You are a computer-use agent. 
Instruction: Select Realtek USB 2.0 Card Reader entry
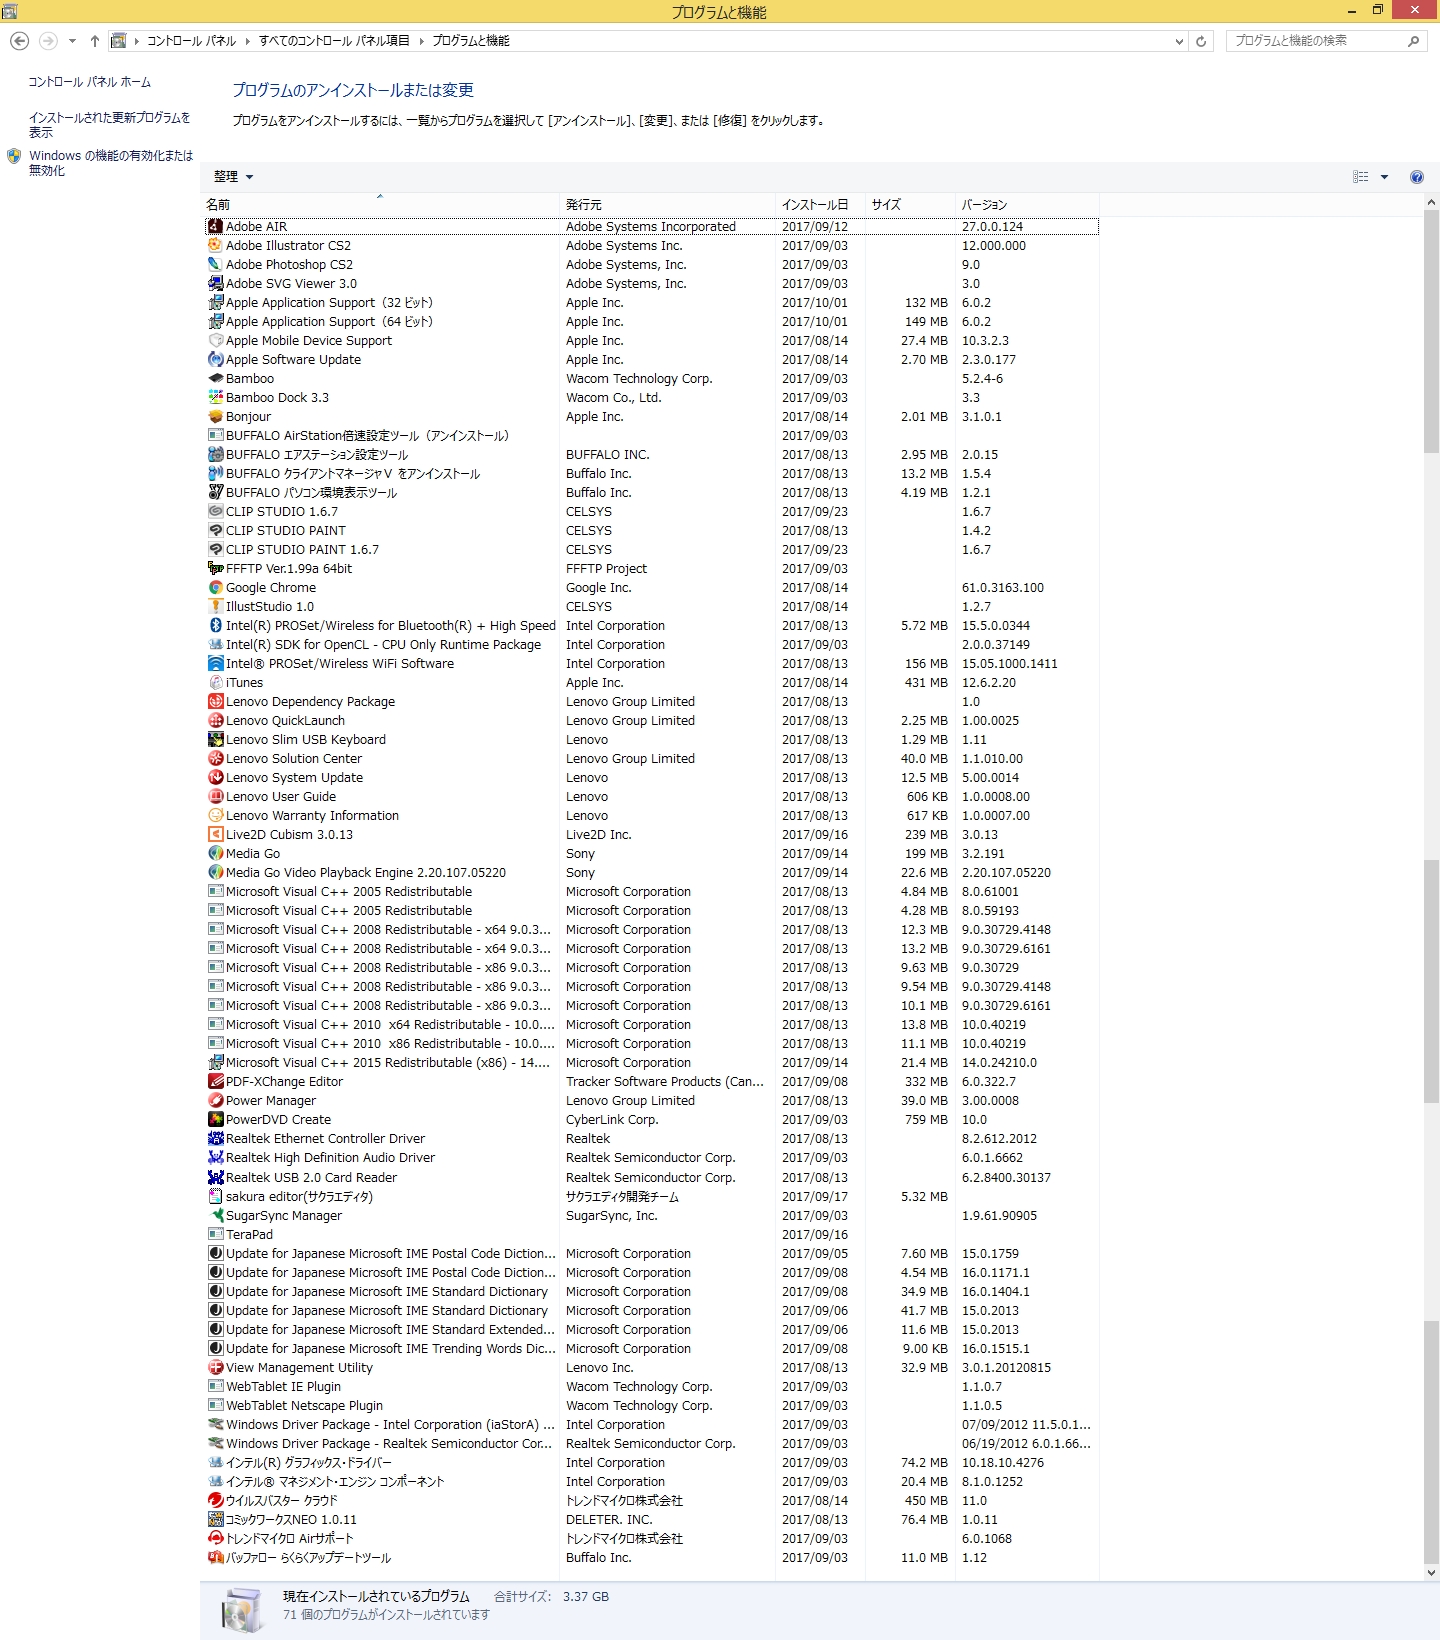pyautogui.click(x=652, y=1178)
